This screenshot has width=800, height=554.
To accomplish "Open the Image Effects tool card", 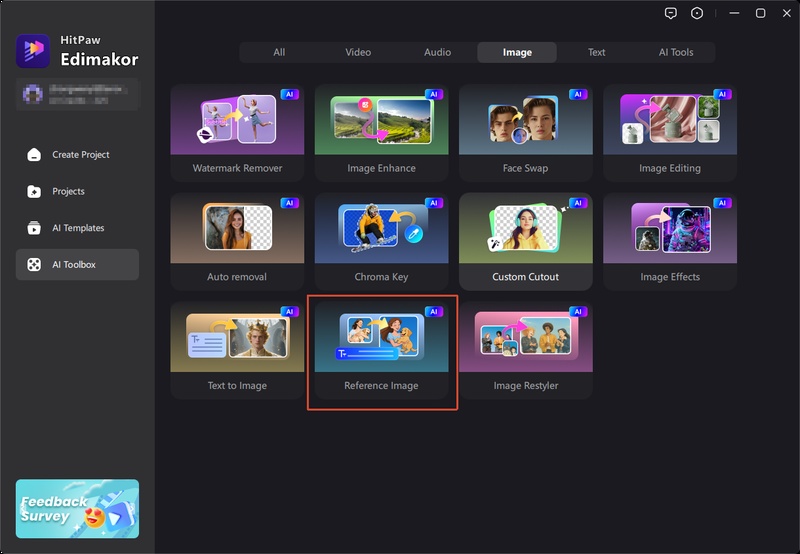I will (670, 241).
